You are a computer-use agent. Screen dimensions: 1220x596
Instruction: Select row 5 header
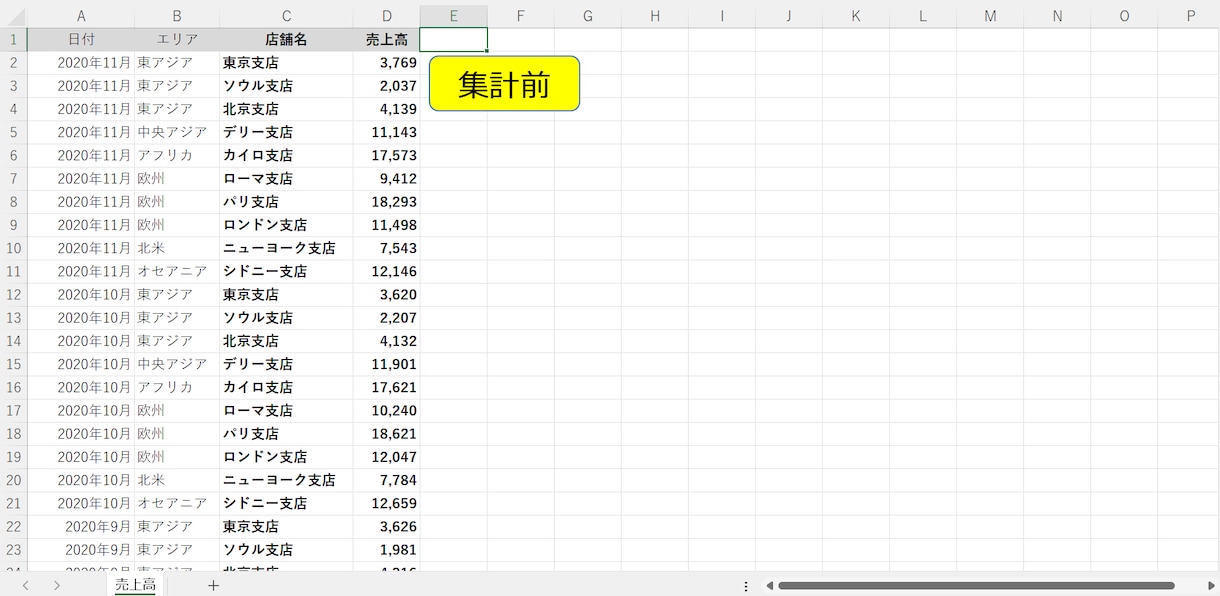[x=14, y=132]
